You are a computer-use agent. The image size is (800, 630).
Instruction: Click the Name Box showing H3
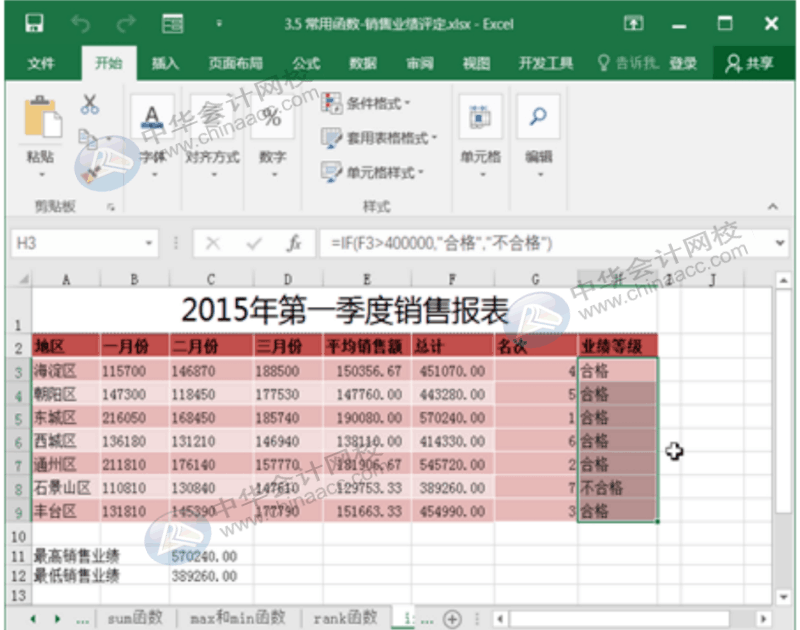77,243
